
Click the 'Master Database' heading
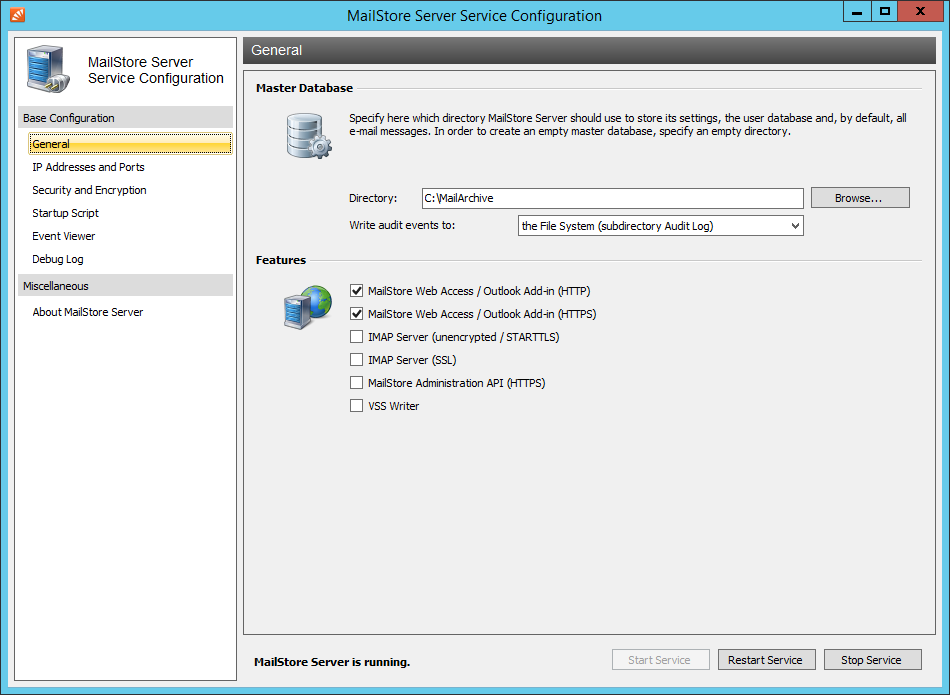pyautogui.click(x=304, y=88)
